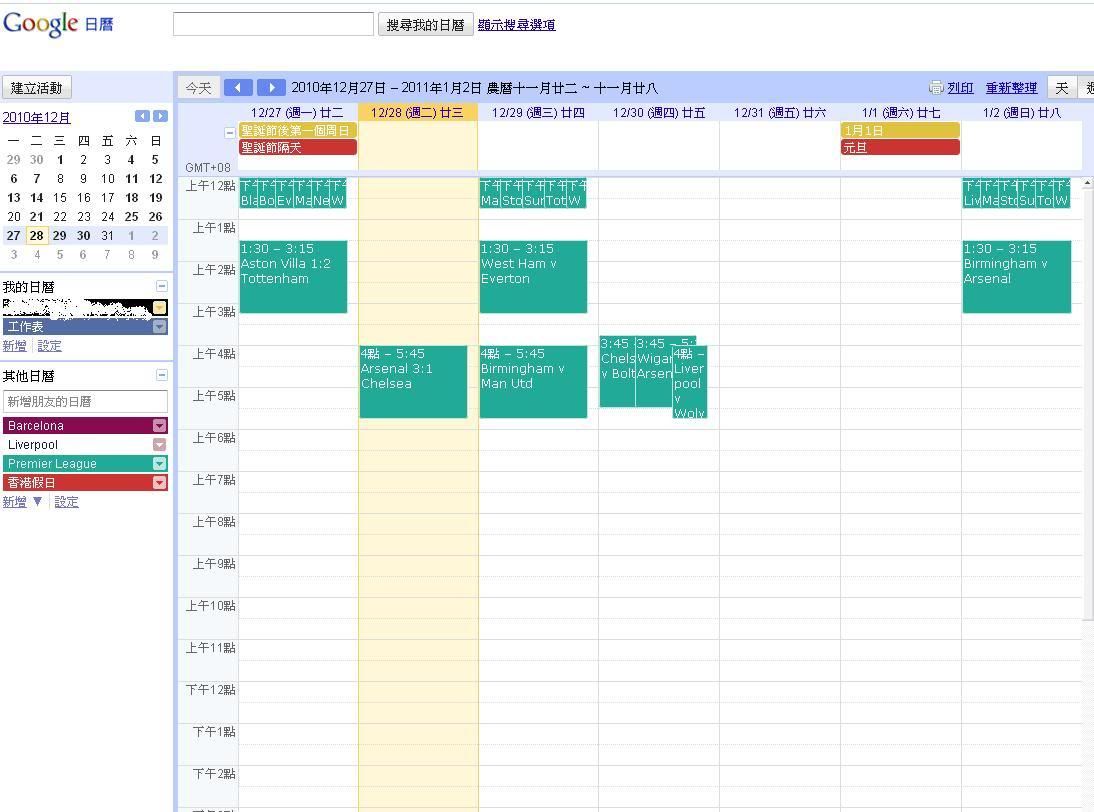Screen dimensions: 1094x812
Task: Select December 28 in the mini calendar
Action: [x=36, y=236]
